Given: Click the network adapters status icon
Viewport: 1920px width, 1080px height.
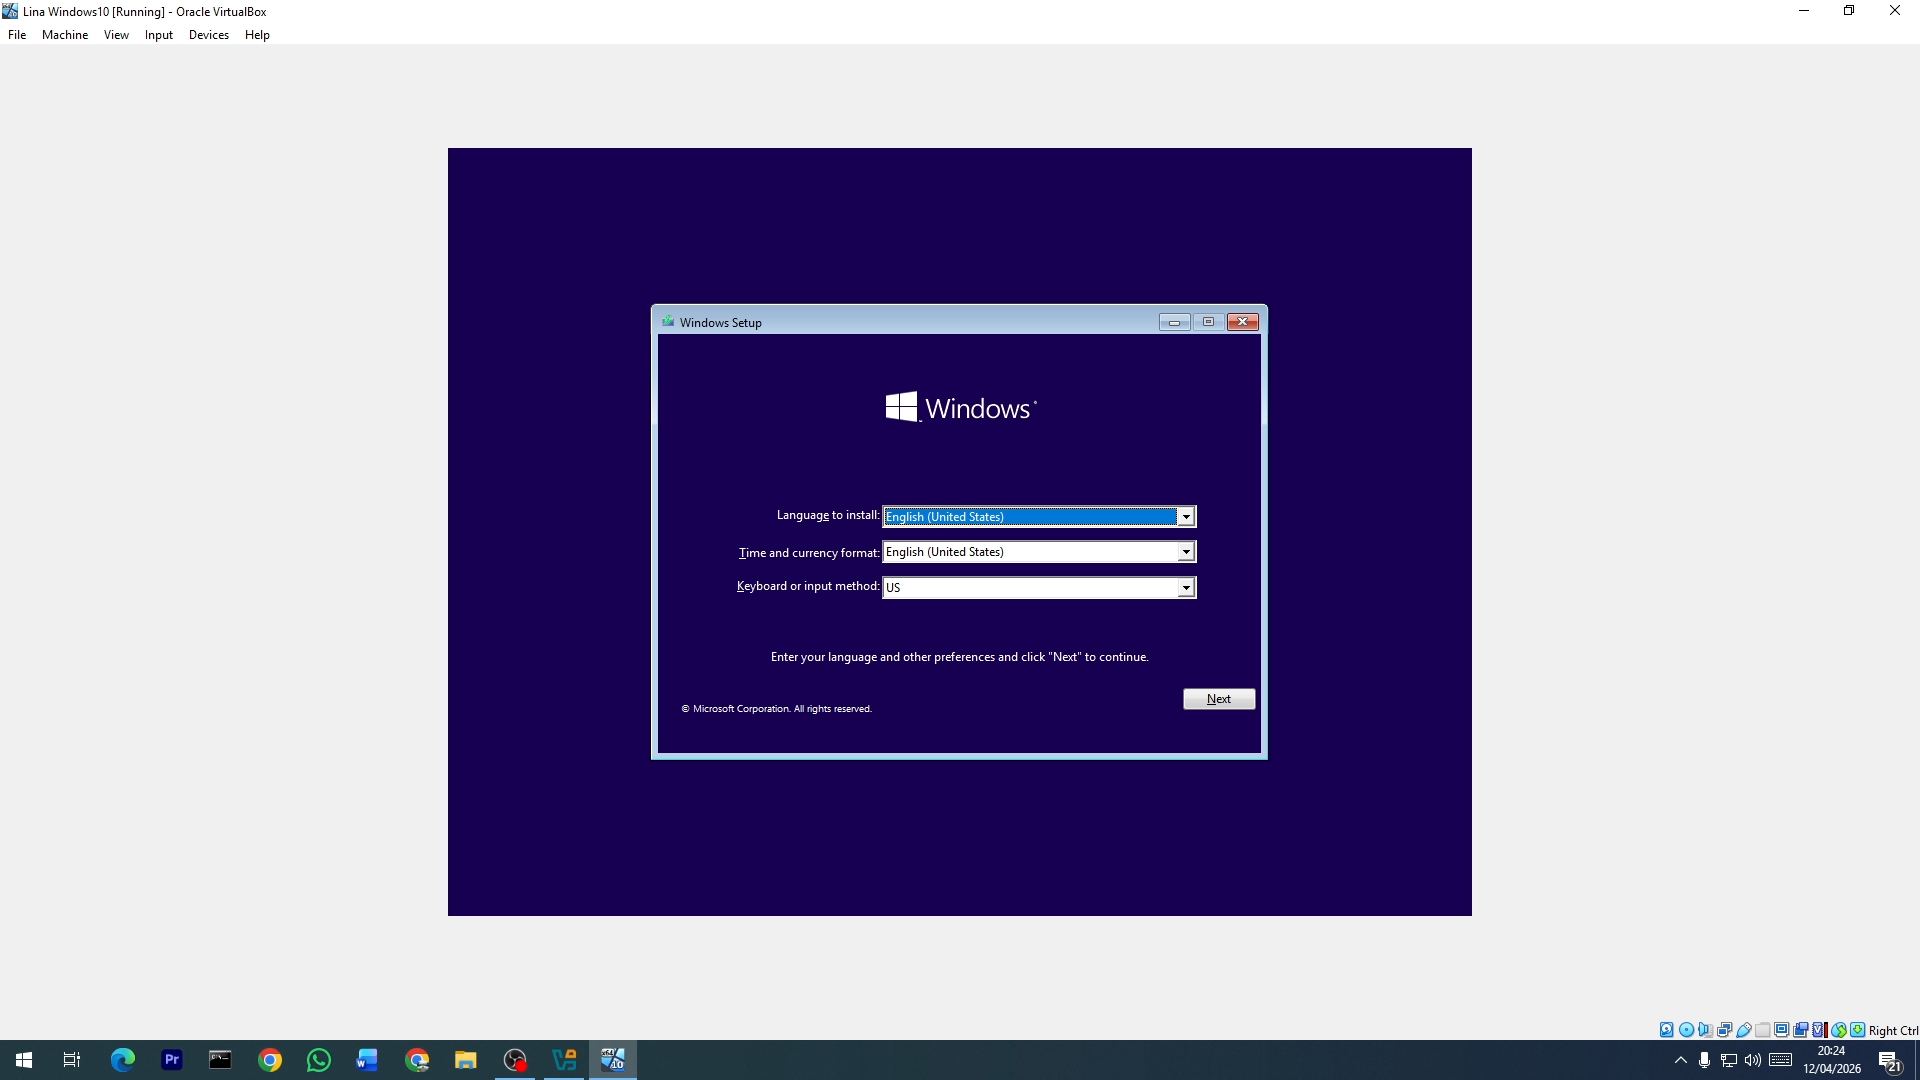Looking at the screenshot, I should 1725,1029.
